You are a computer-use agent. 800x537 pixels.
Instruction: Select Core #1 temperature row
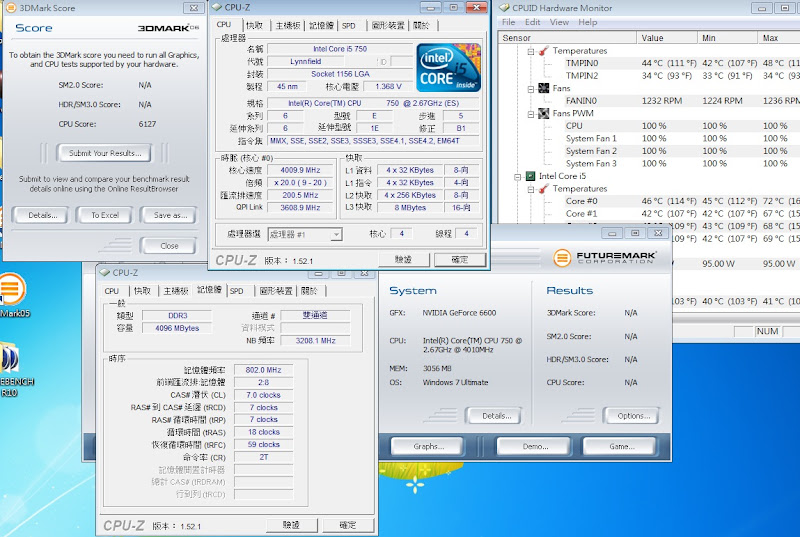[x=649, y=214]
